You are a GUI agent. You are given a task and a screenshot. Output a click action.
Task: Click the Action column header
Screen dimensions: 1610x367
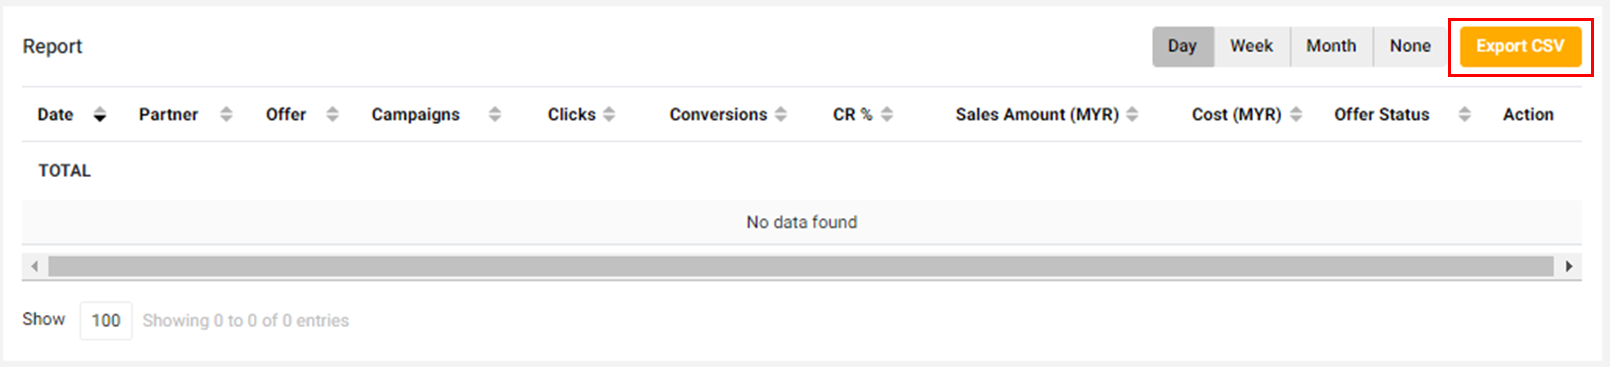(1528, 115)
